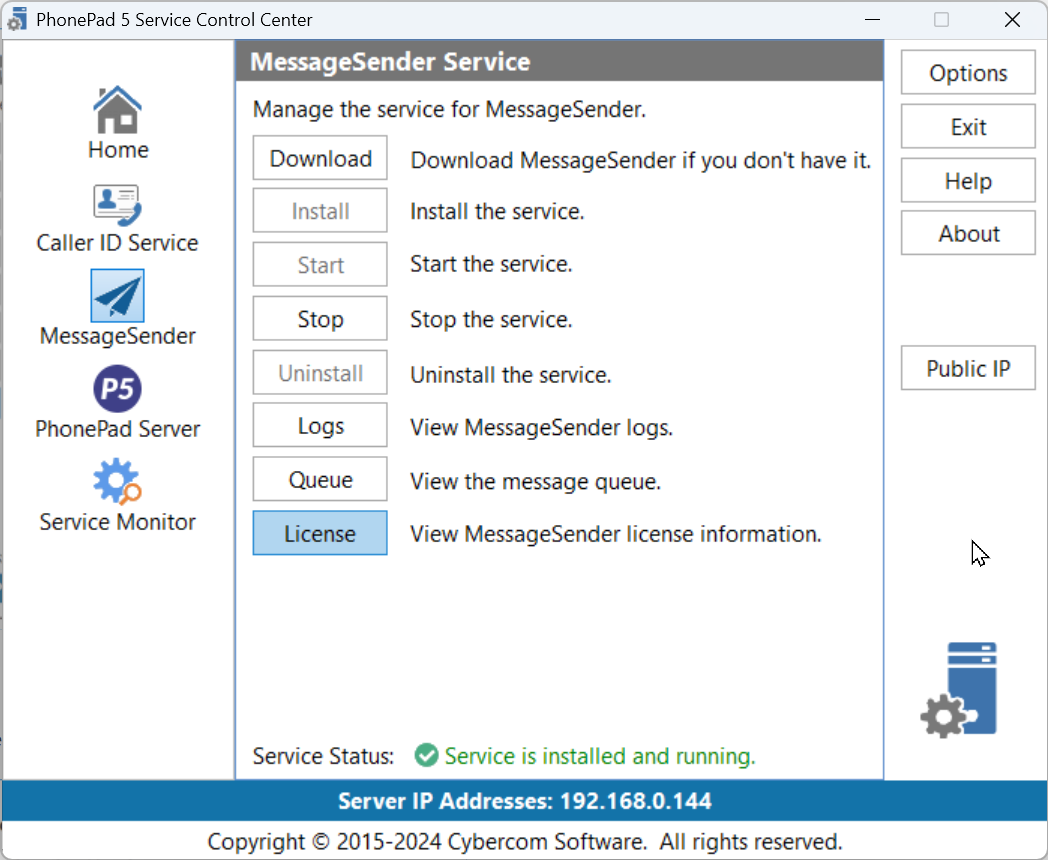
Task: Click the app icon in title bar
Action: [x=17, y=19]
